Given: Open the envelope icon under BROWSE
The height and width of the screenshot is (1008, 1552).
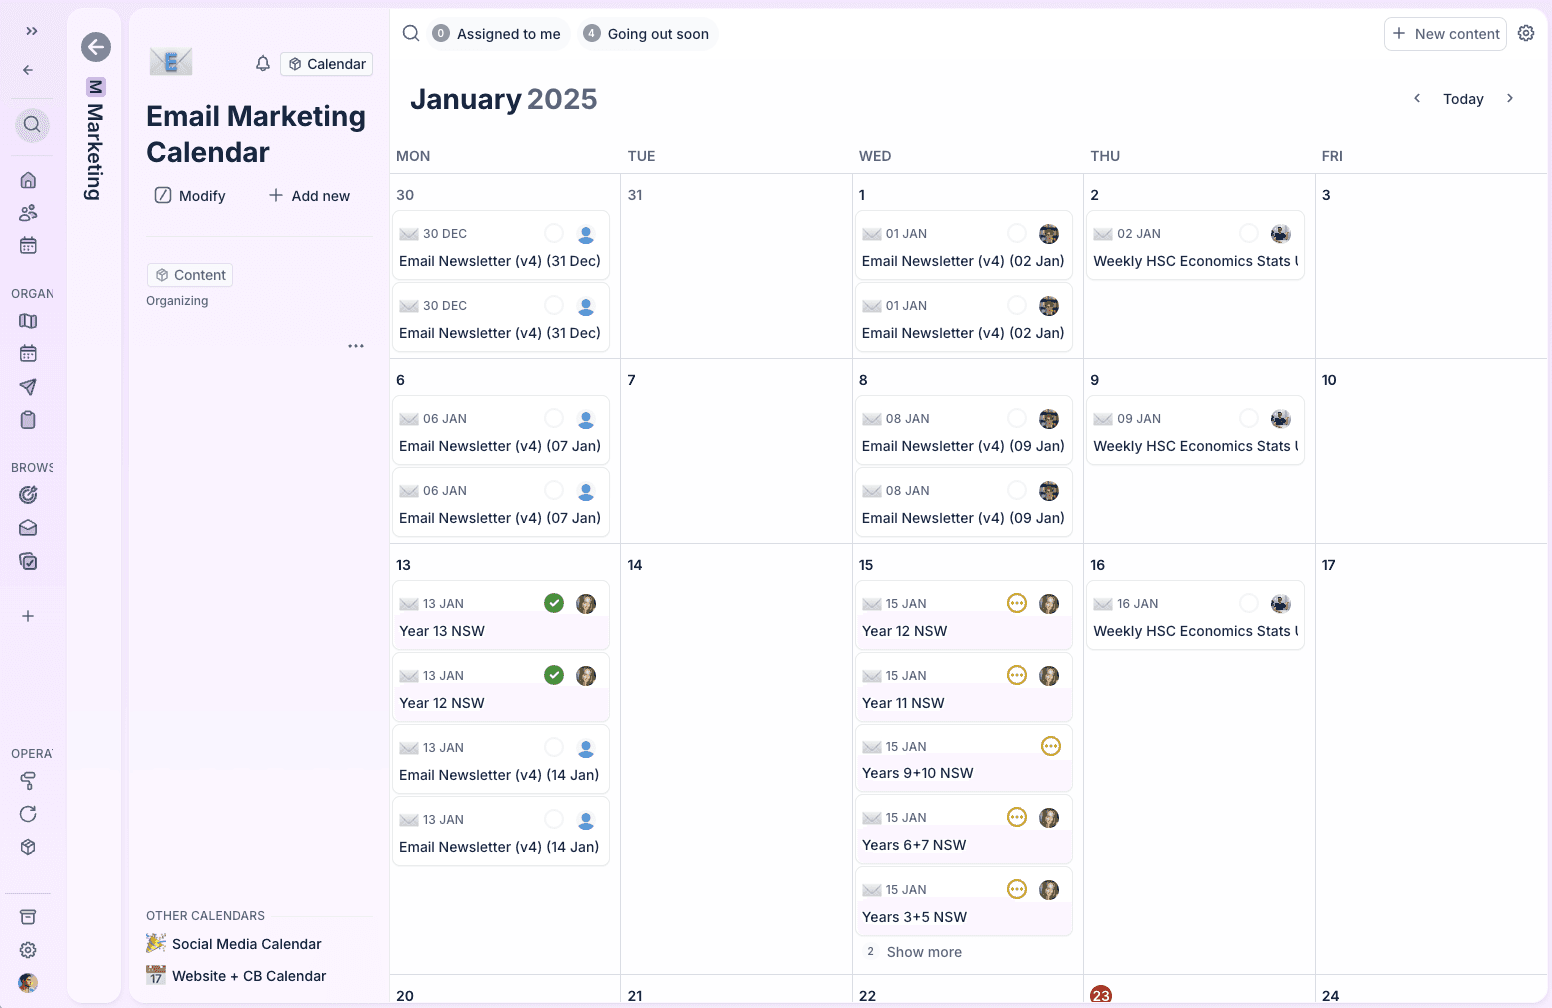Looking at the screenshot, I should click(28, 528).
